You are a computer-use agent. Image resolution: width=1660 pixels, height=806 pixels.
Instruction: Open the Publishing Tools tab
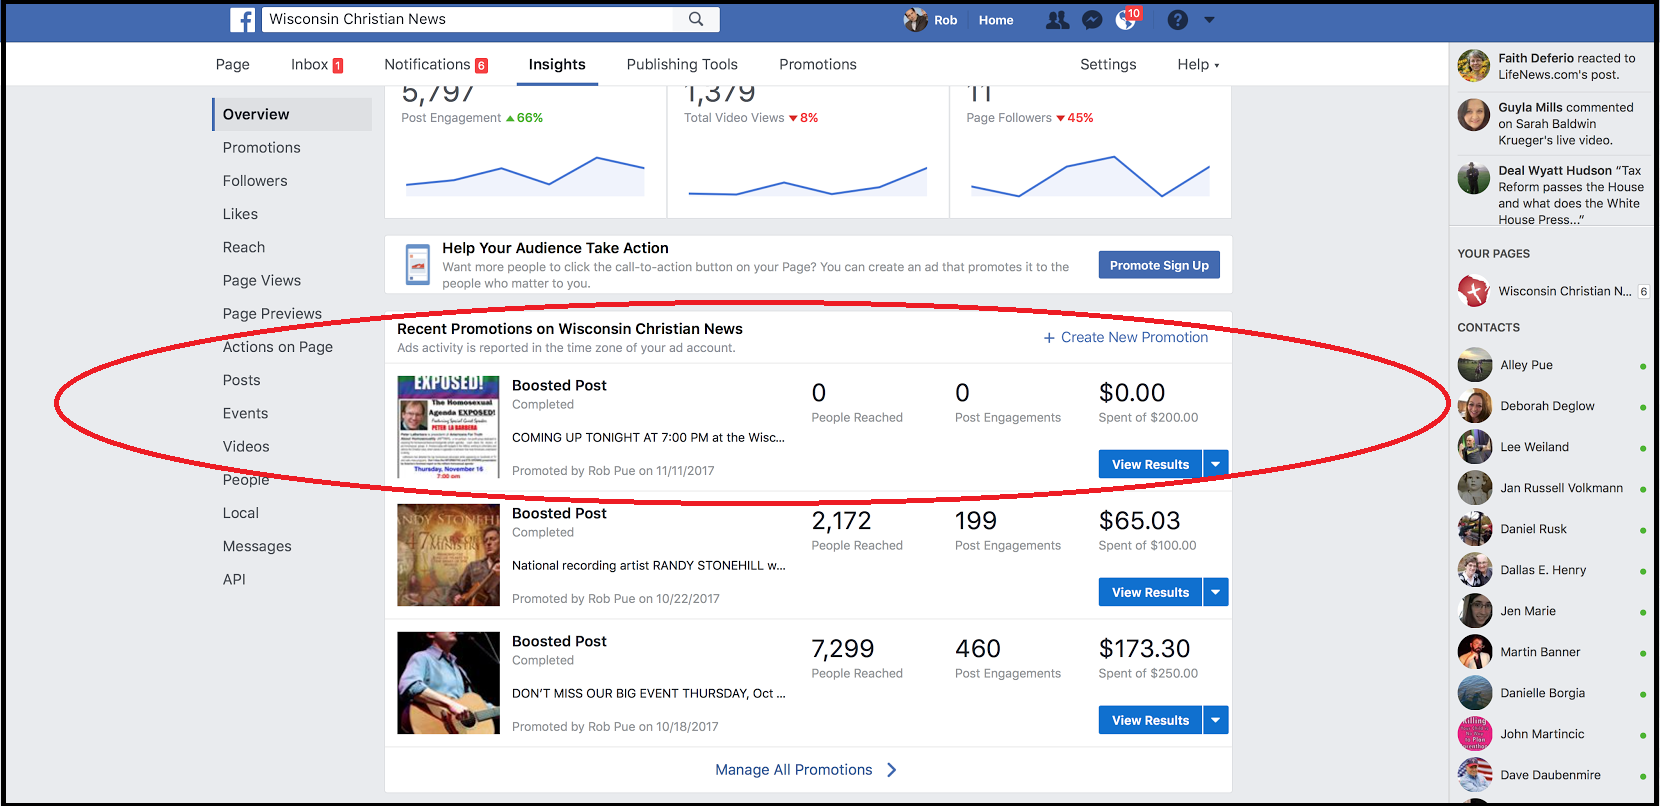pos(682,64)
